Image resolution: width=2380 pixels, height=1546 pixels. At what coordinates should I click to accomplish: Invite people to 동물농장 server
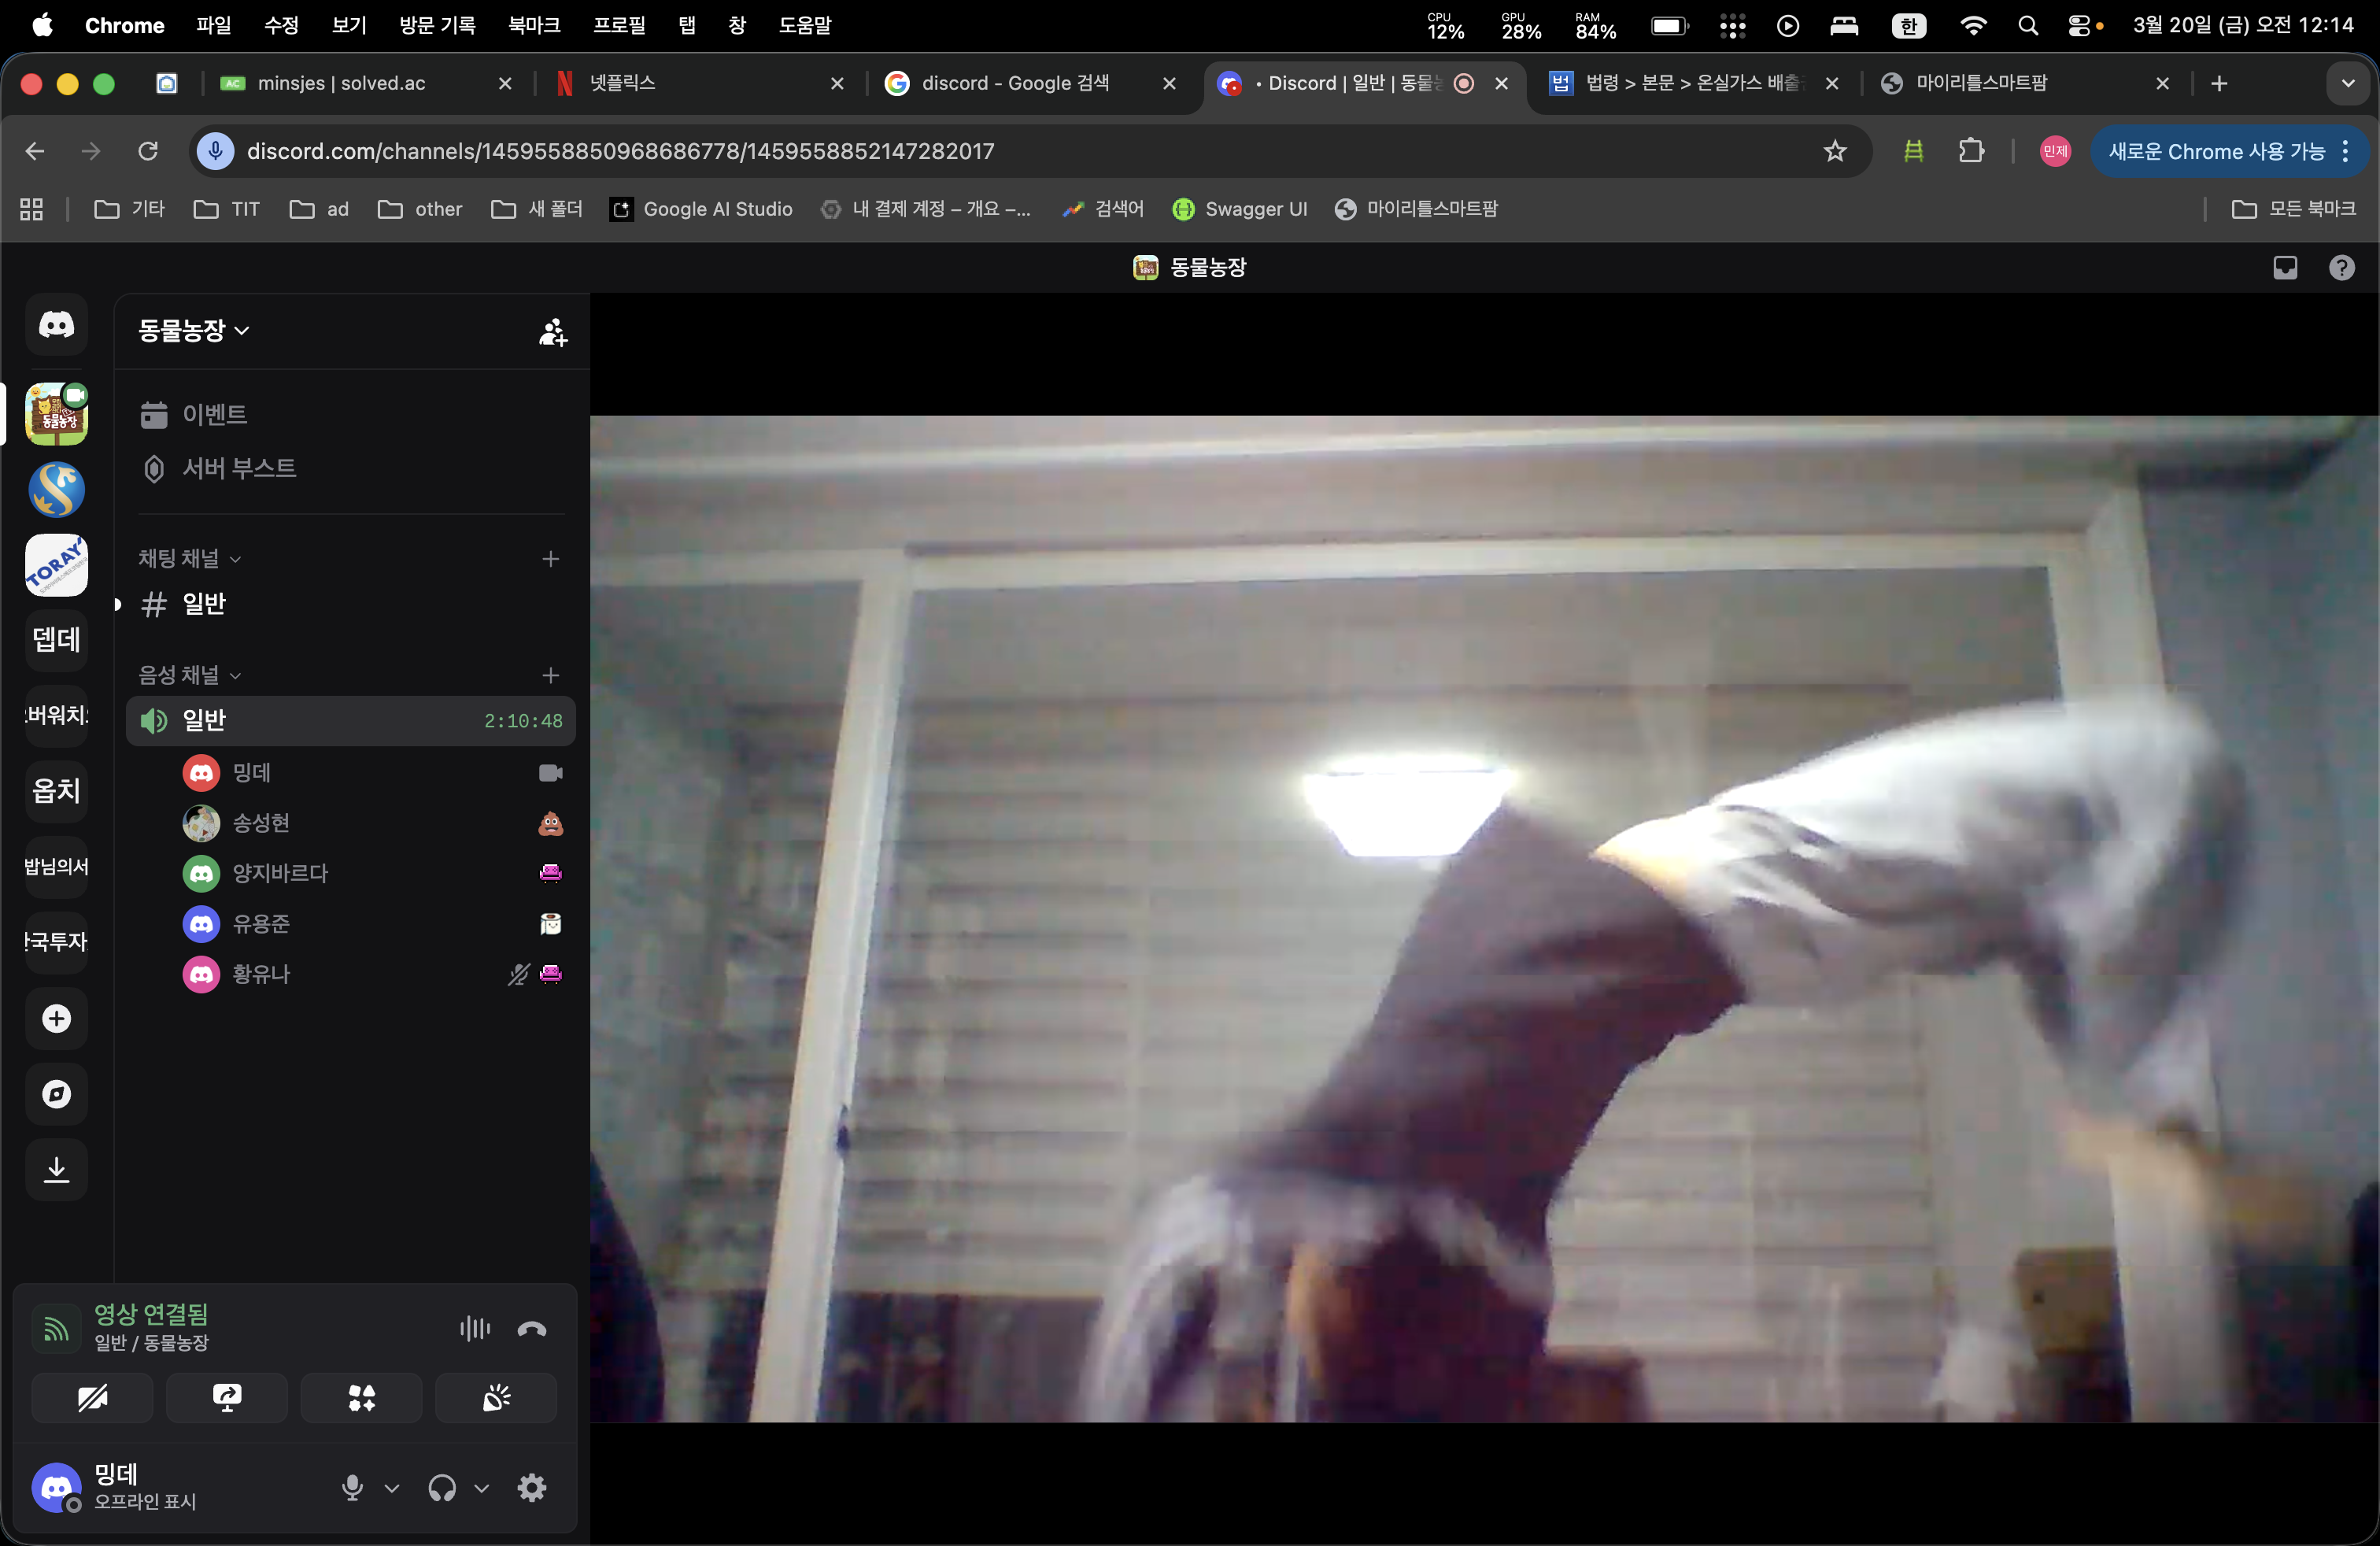point(552,332)
